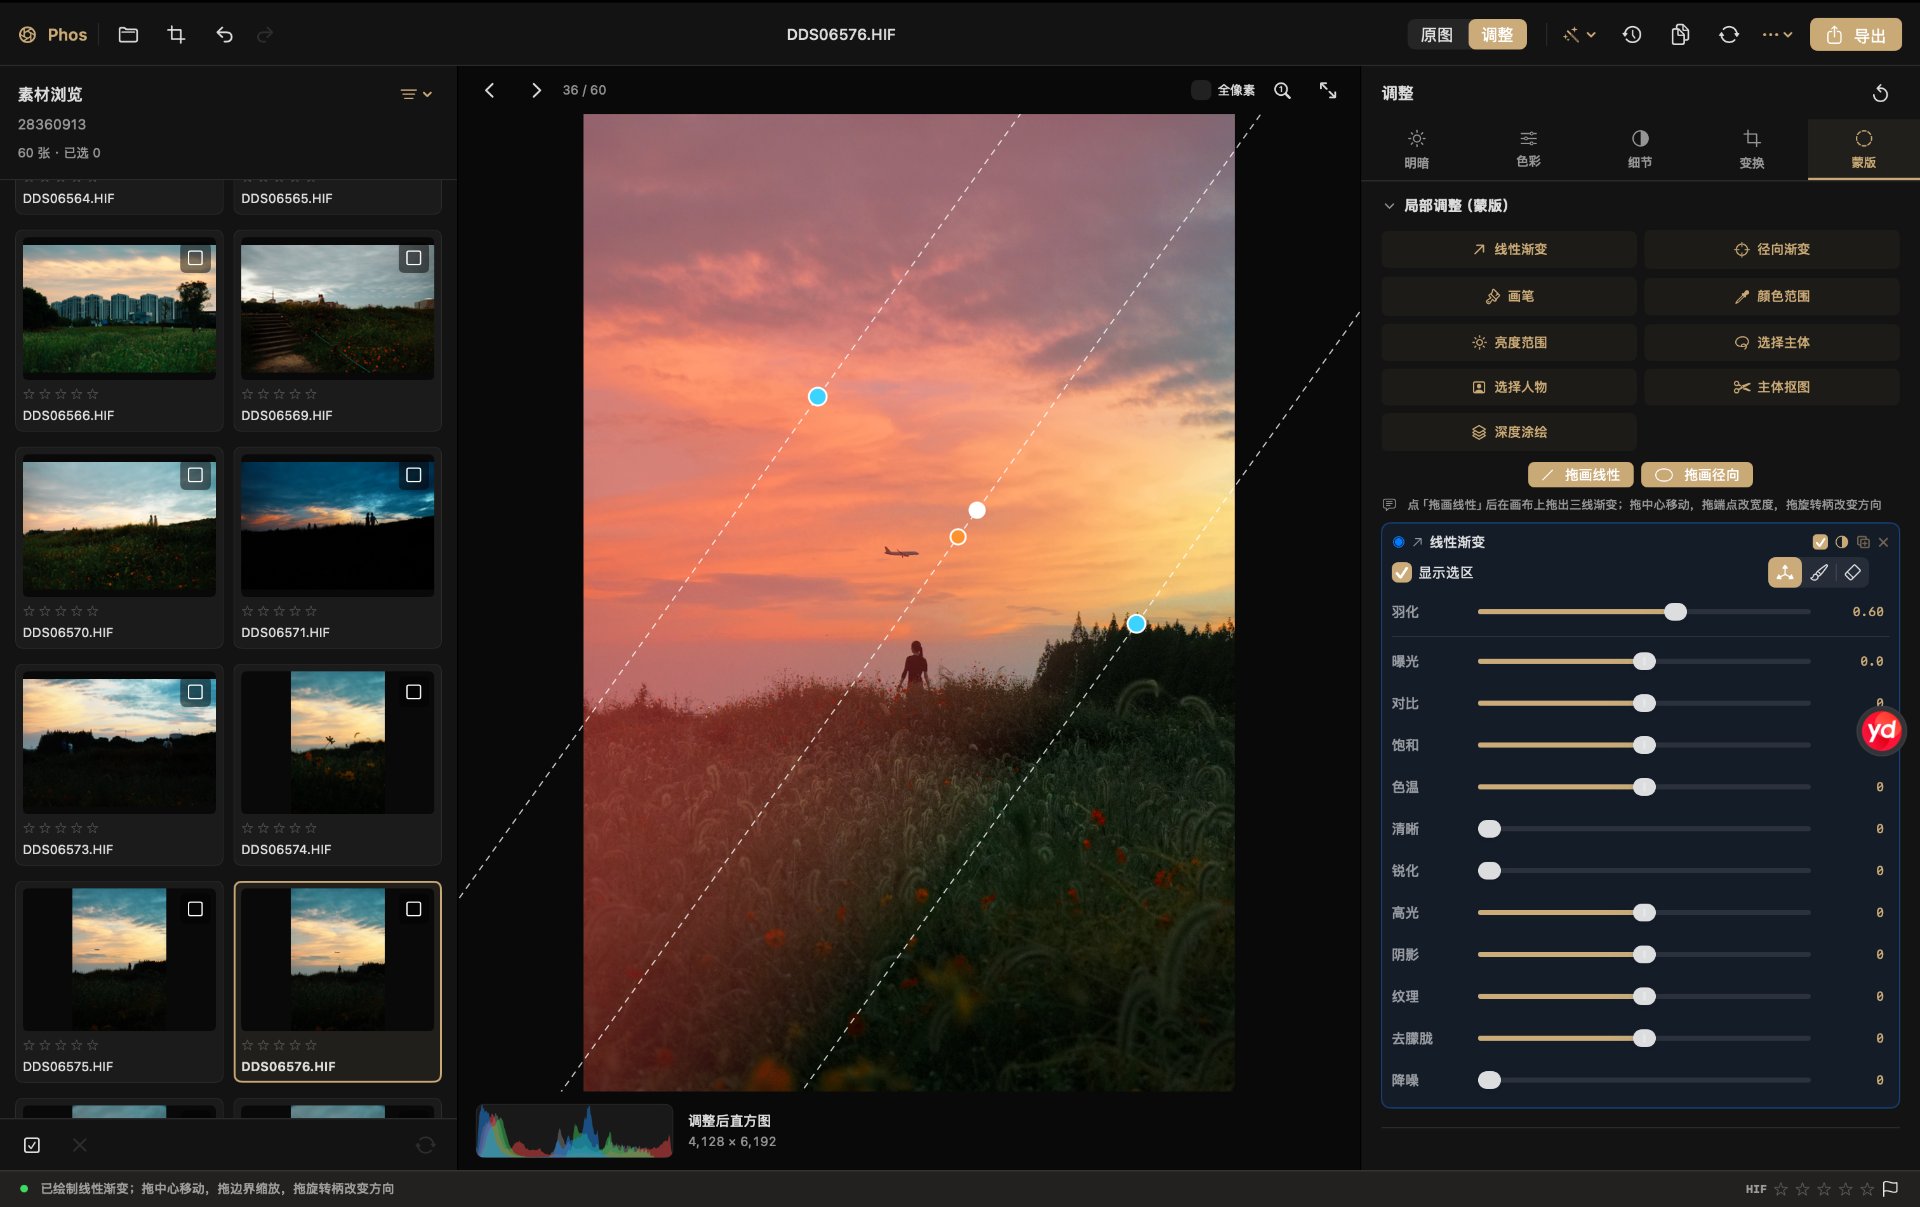Click the 径向渐变 mask button

1772,249
